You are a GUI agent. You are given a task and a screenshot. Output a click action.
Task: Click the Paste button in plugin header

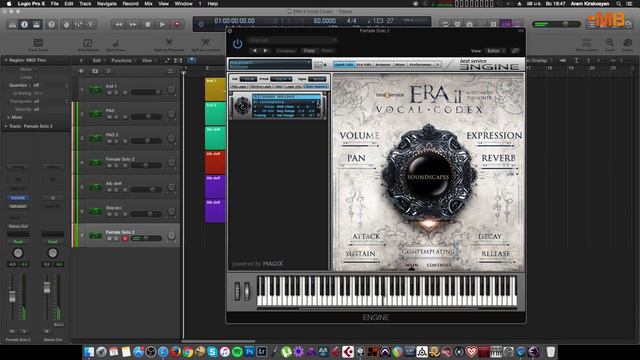click(327, 51)
